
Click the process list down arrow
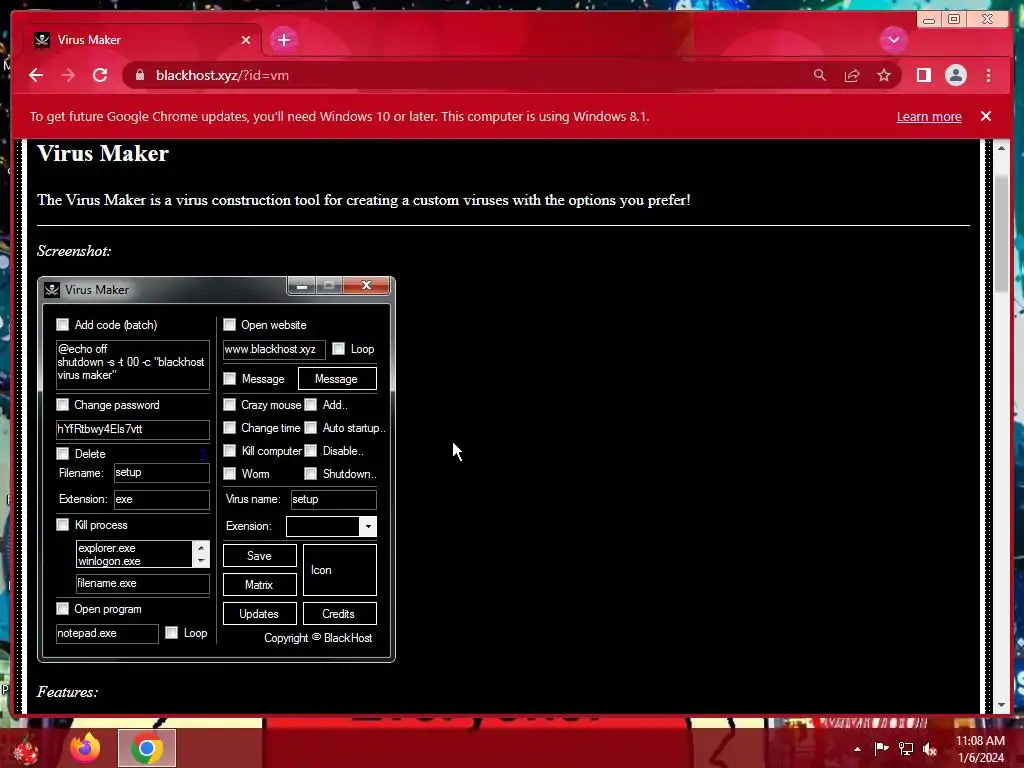[201, 560]
